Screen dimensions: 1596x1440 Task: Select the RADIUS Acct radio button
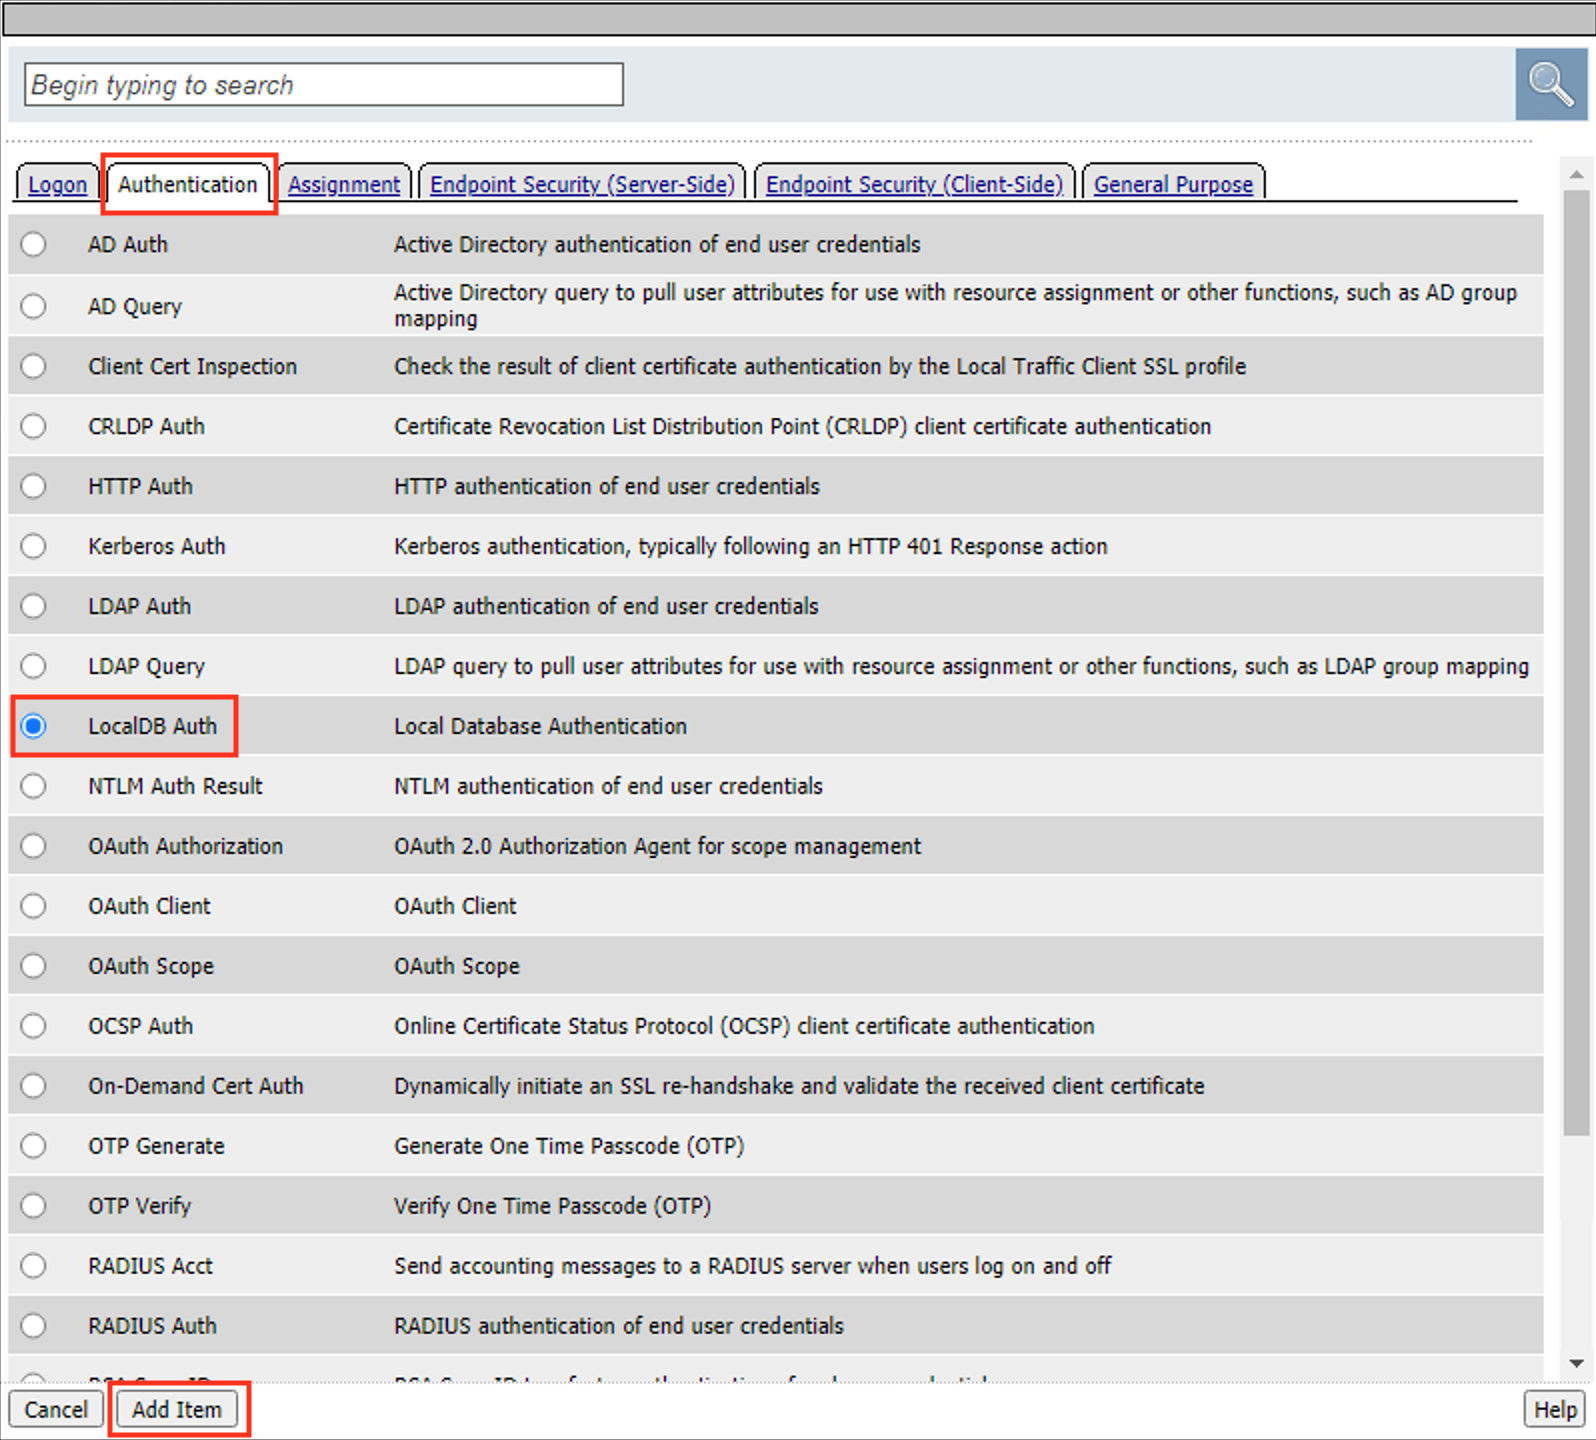coord(34,1266)
